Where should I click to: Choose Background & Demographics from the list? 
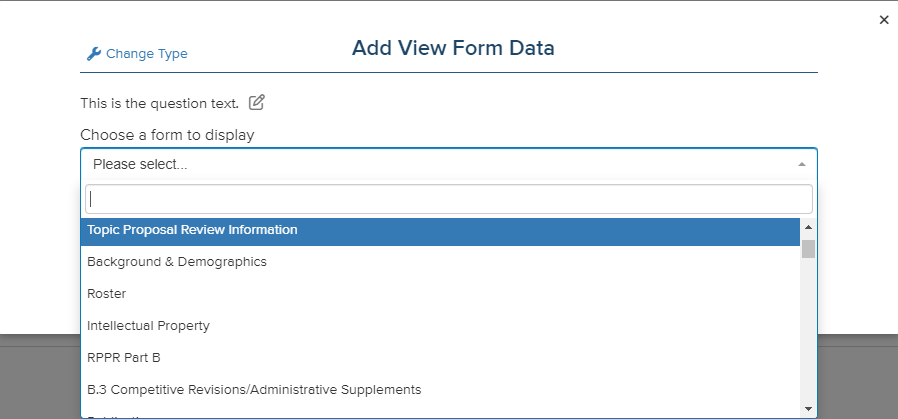tap(440, 262)
